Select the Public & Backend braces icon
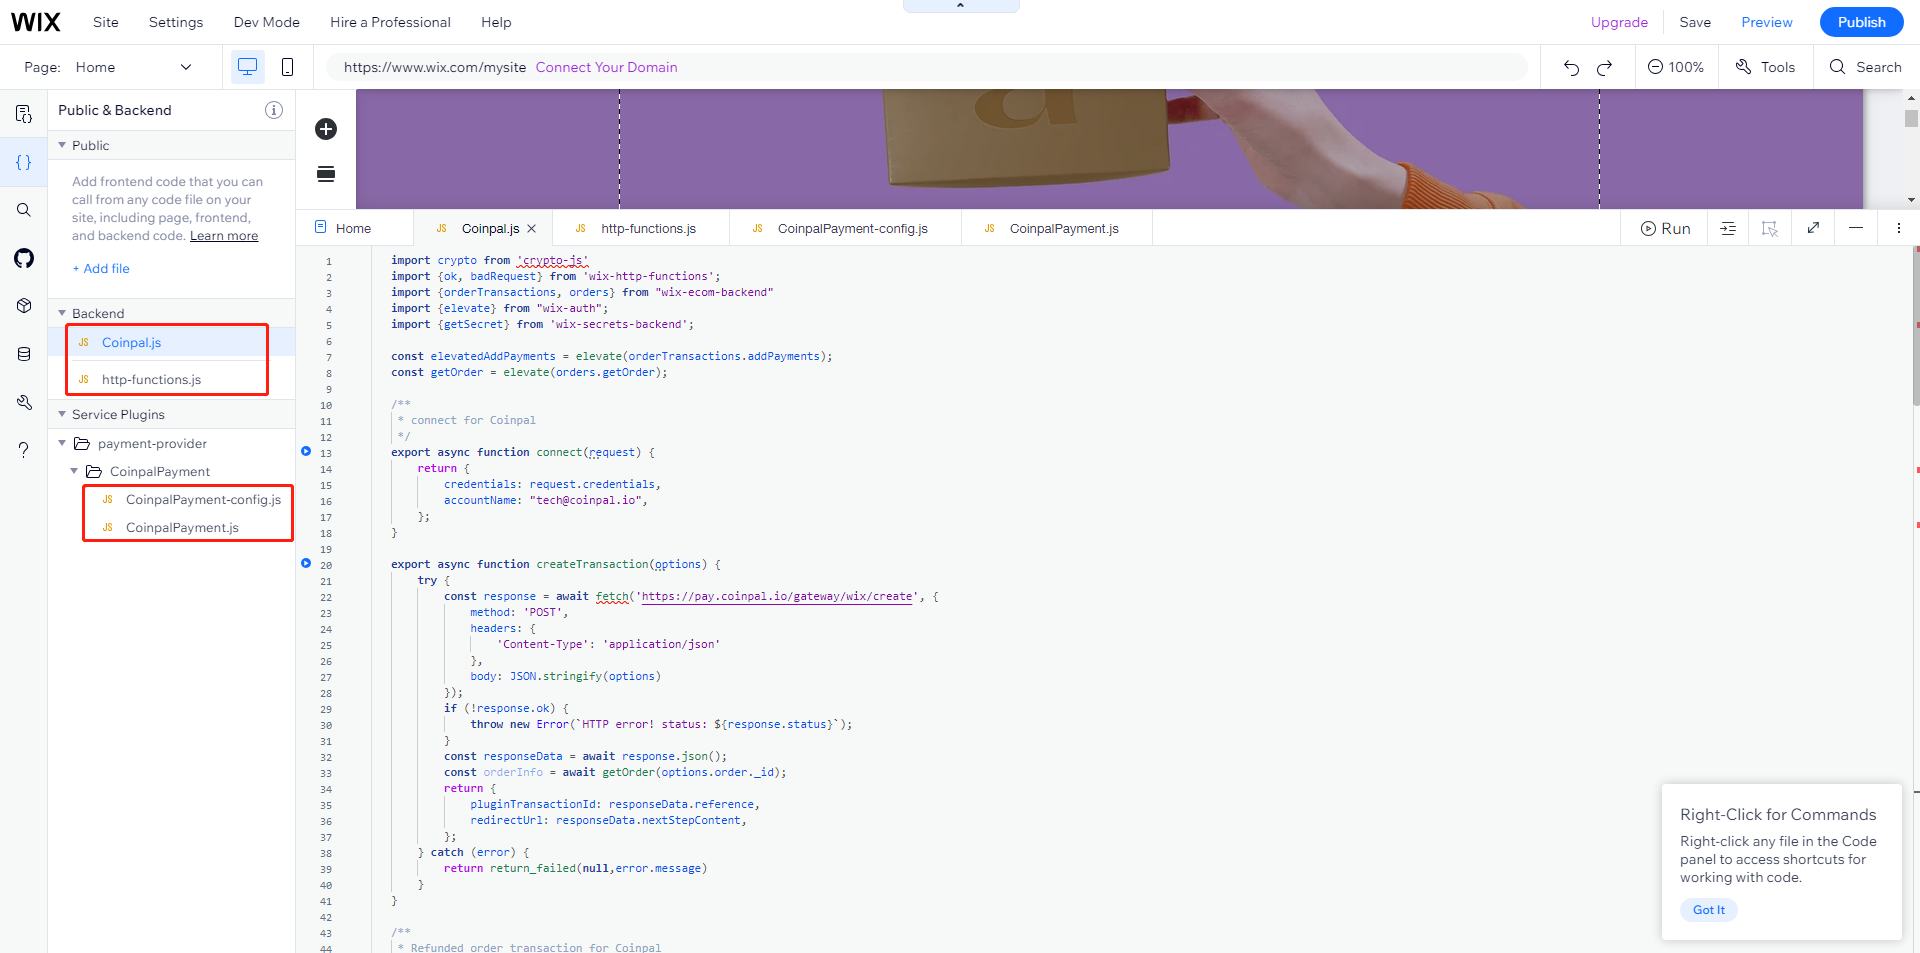Viewport: 1920px width, 953px height. click(x=24, y=162)
